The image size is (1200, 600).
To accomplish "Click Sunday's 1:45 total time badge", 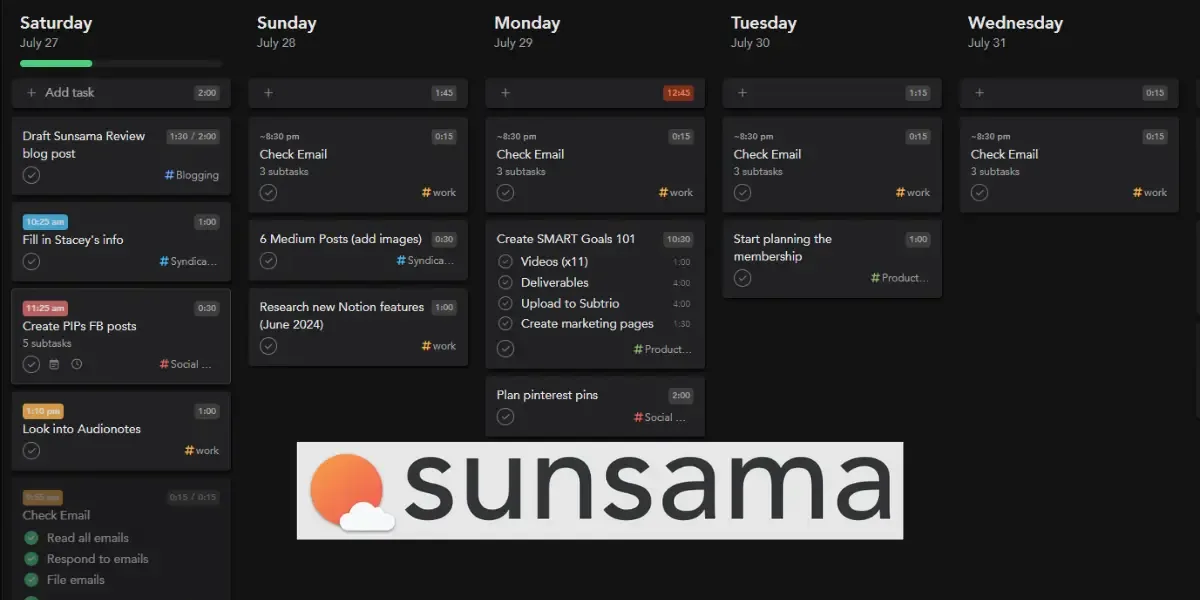I will [x=444, y=93].
